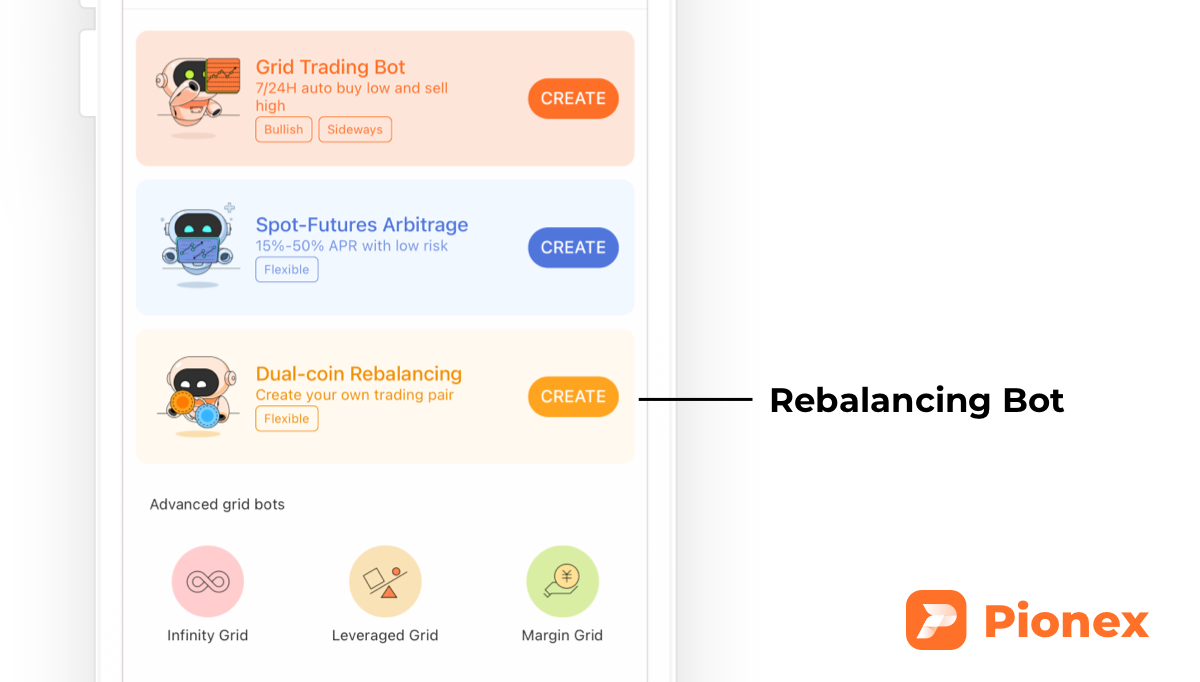
Task: Click CREATE for Dual-coin Rebalancing
Action: [x=573, y=396]
